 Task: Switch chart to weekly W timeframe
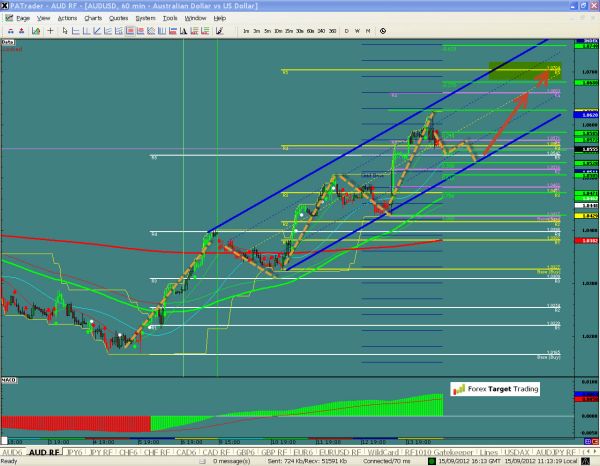pyautogui.click(x=355, y=32)
